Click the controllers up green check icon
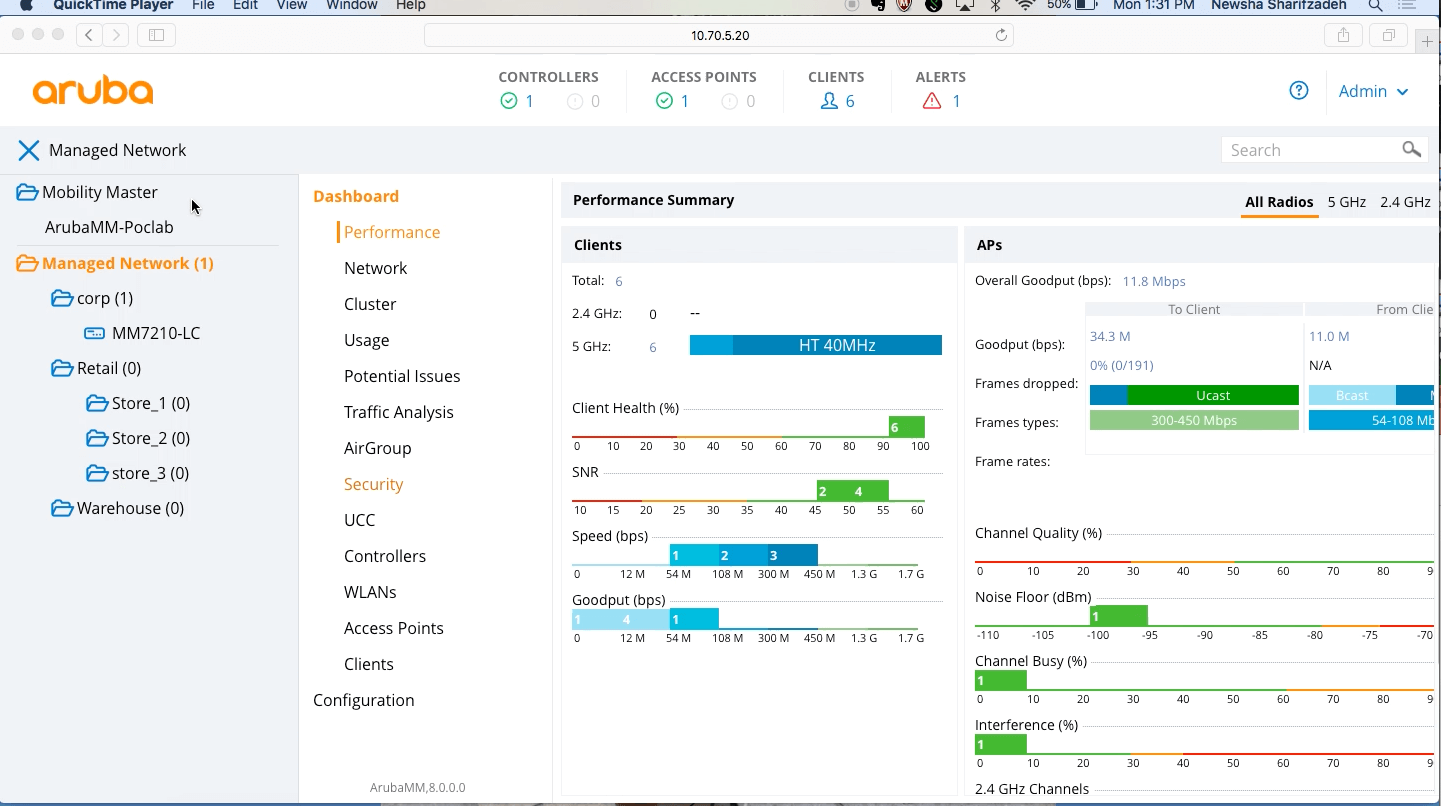Image resolution: width=1441 pixels, height=806 pixels. tap(508, 101)
